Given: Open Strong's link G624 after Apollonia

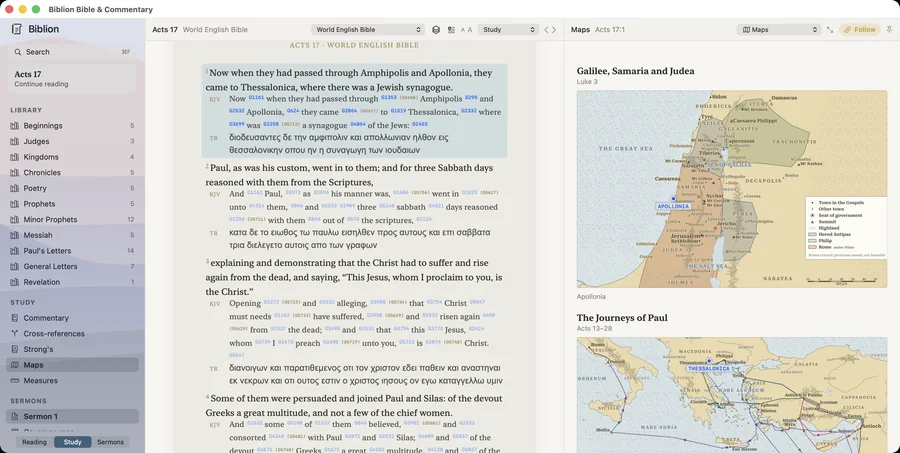Looking at the screenshot, I should [293, 111].
